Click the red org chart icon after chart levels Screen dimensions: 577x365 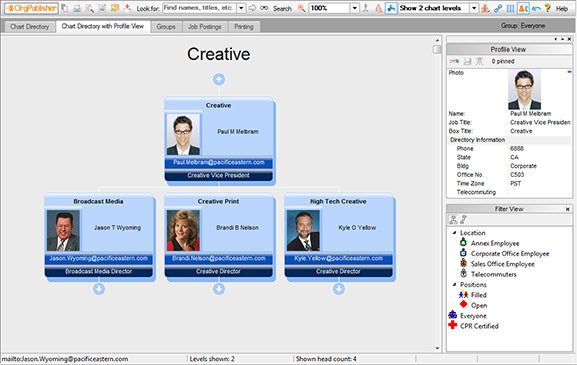pyautogui.click(x=485, y=8)
